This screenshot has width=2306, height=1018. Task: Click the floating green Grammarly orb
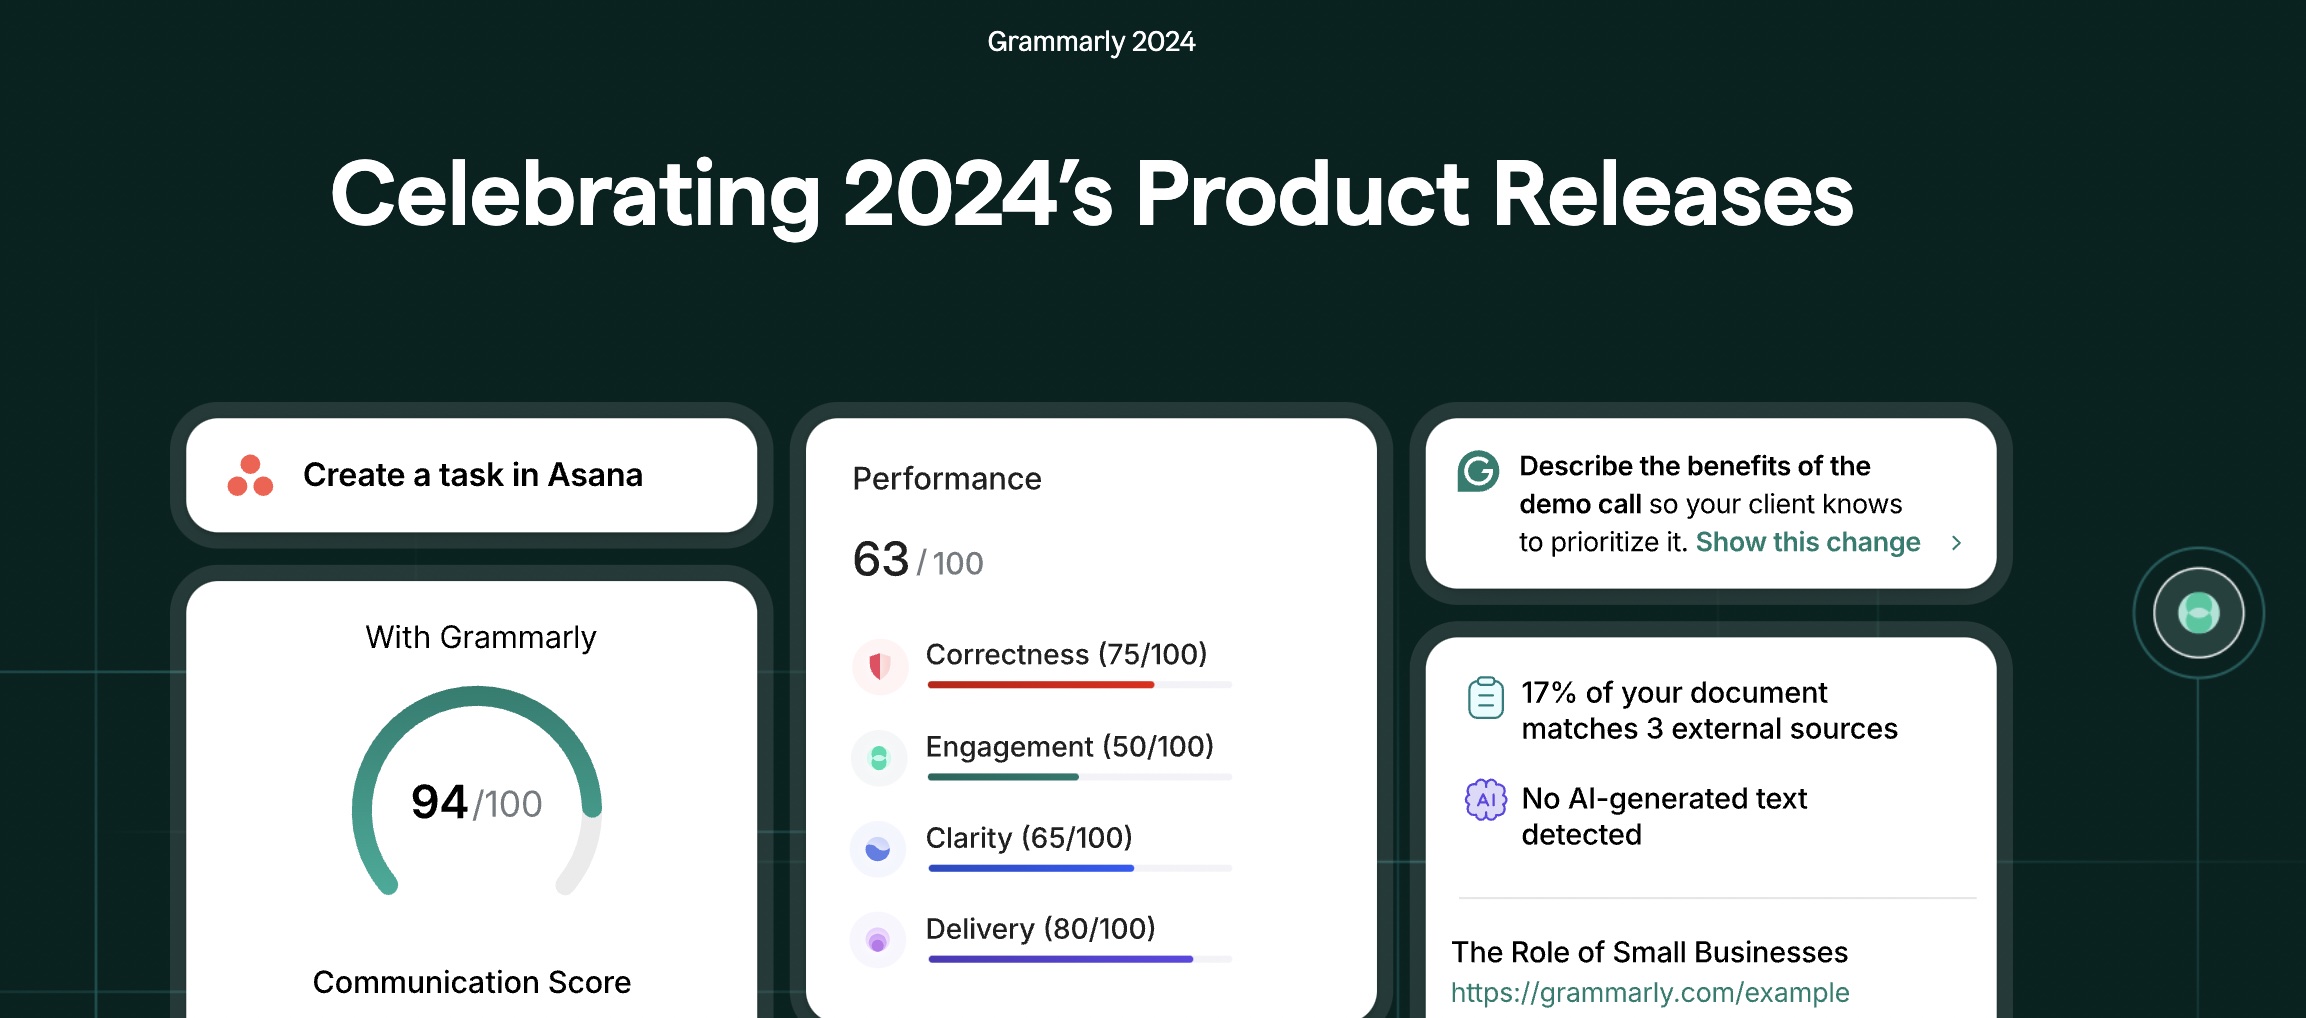[x=2198, y=613]
